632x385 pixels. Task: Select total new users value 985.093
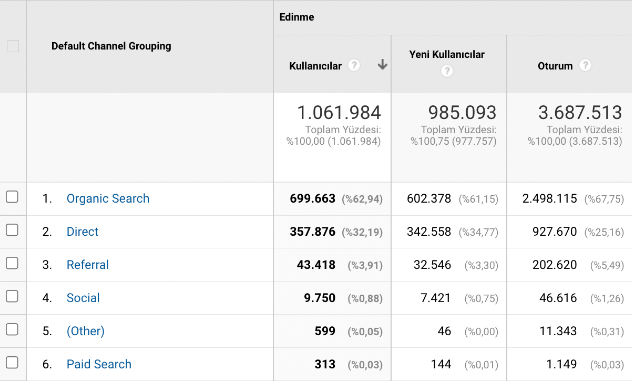pyautogui.click(x=462, y=112)
